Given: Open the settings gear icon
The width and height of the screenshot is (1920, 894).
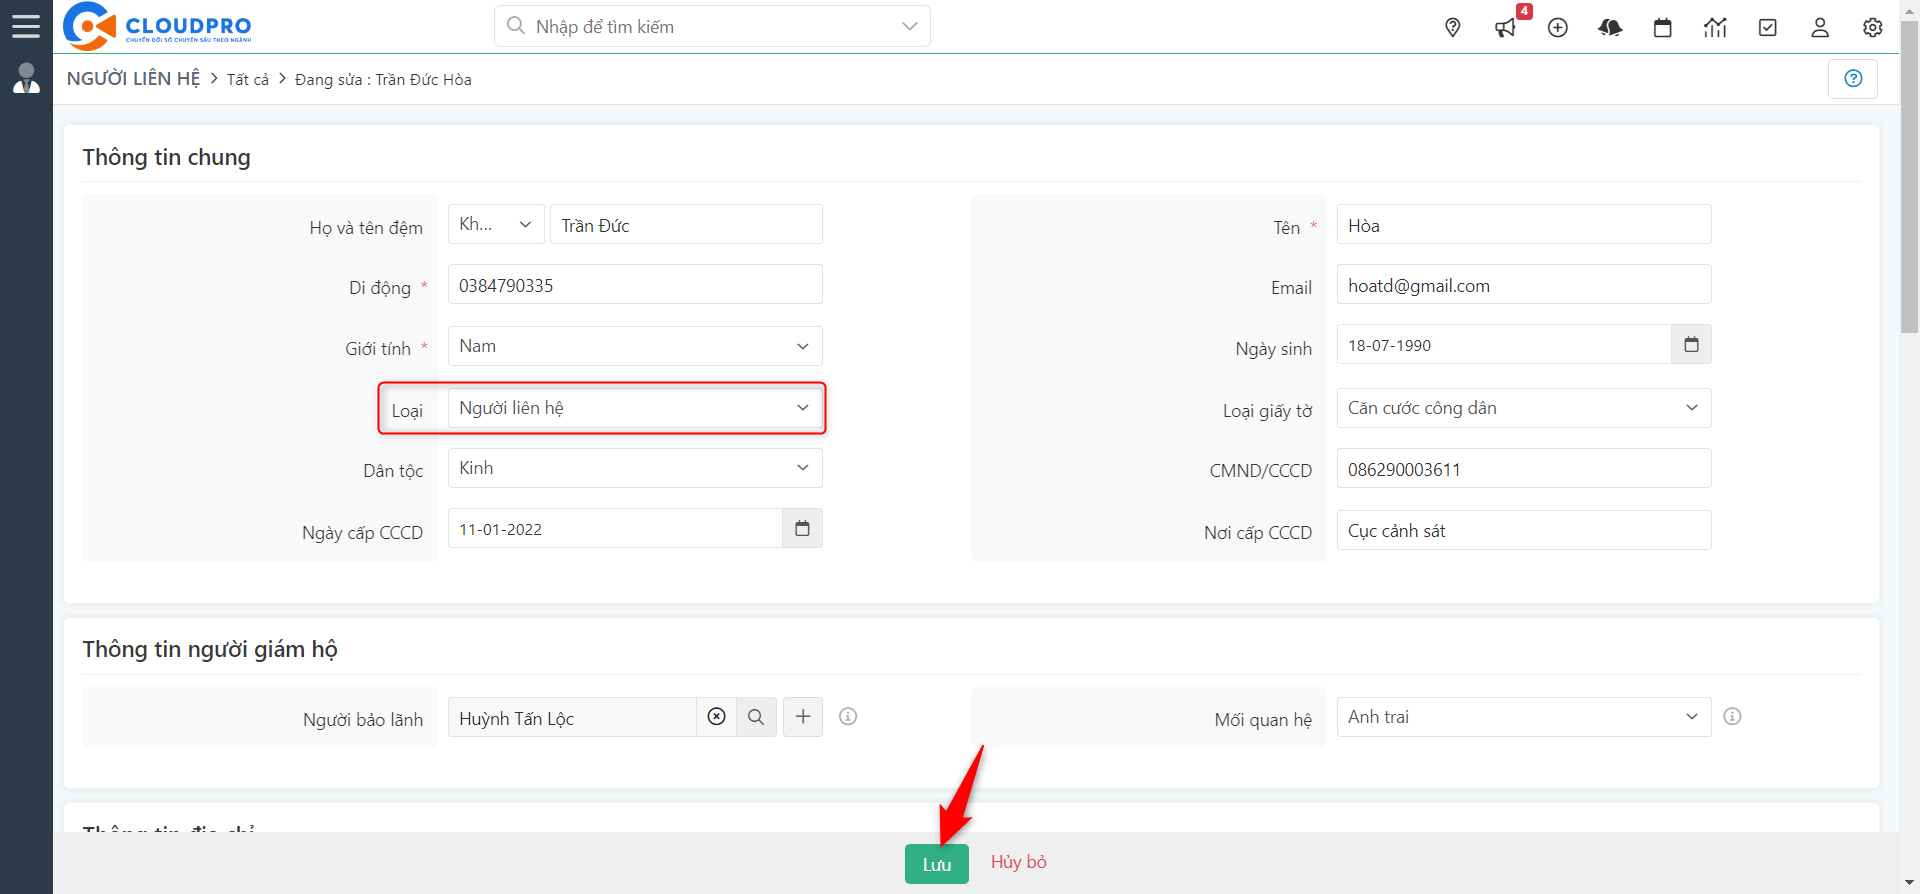Looking at the screenshot, I should tap(1873, 28).
